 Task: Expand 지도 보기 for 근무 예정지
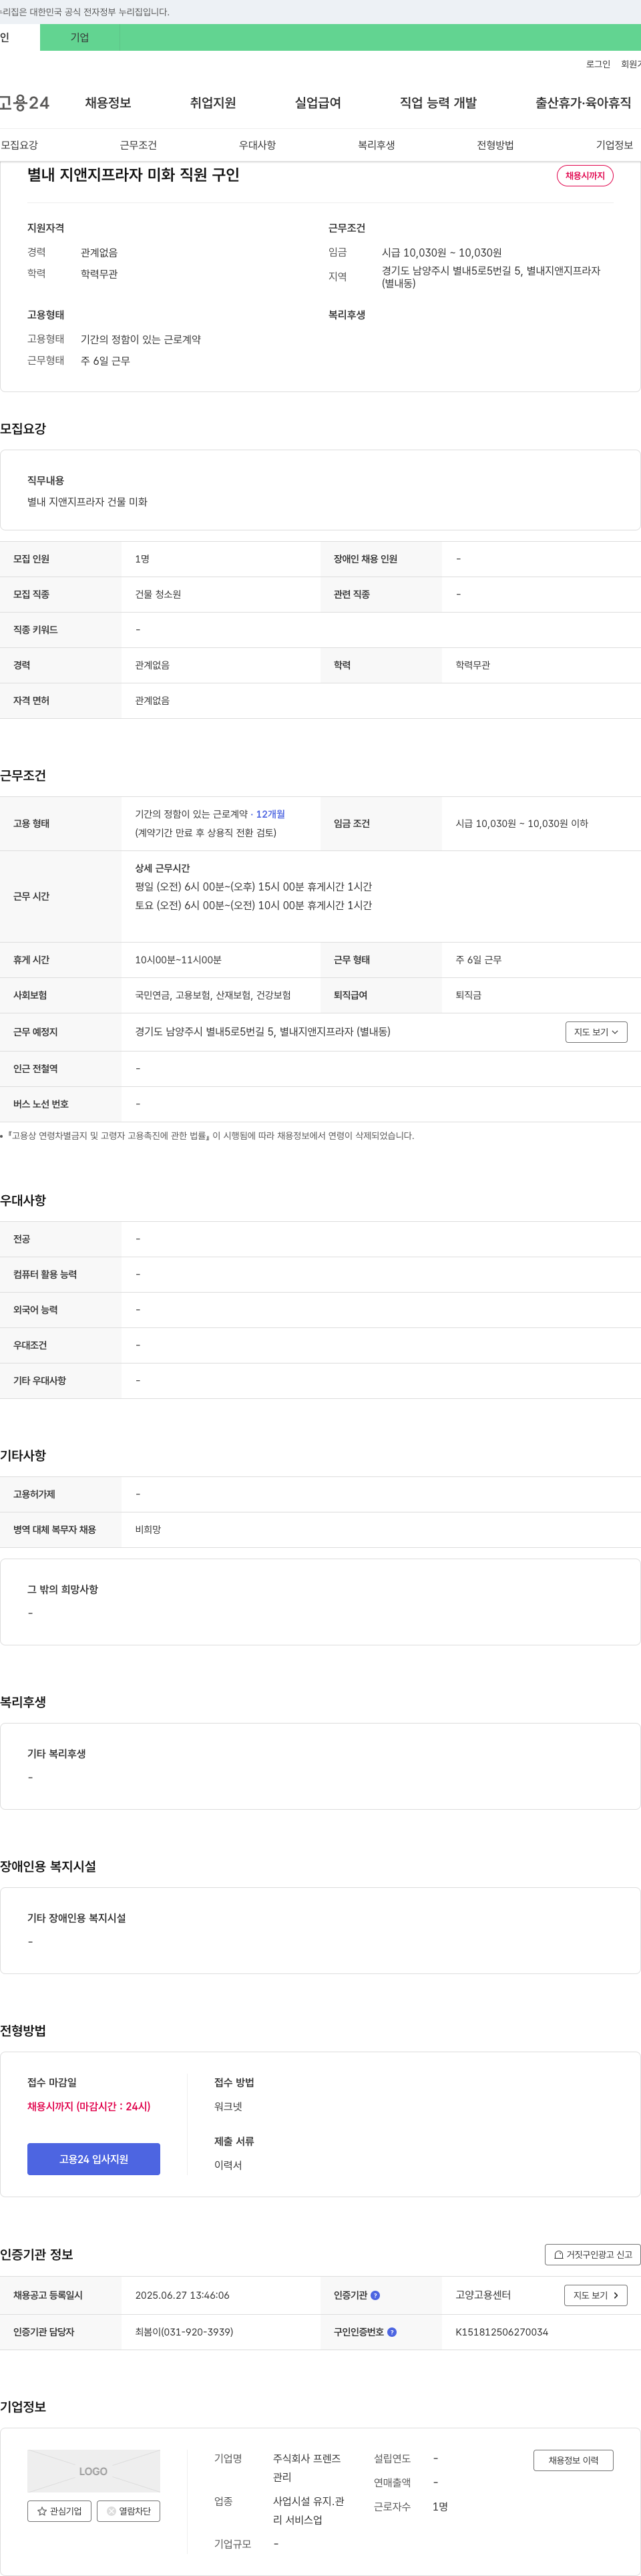pyautogui.click(x=596, y=1032)
